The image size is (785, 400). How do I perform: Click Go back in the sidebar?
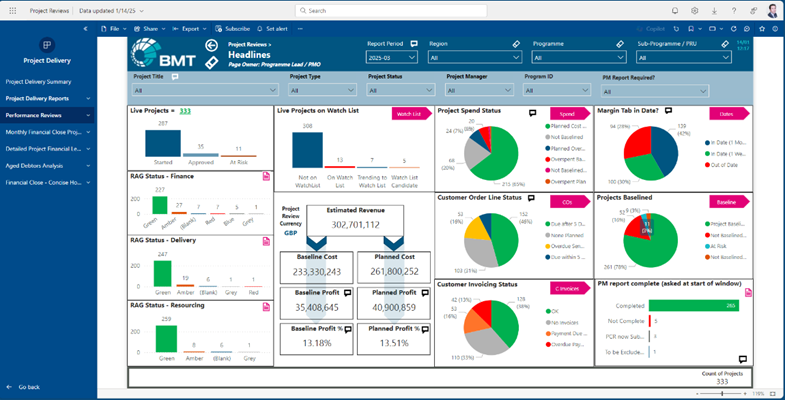click(29, 386)
